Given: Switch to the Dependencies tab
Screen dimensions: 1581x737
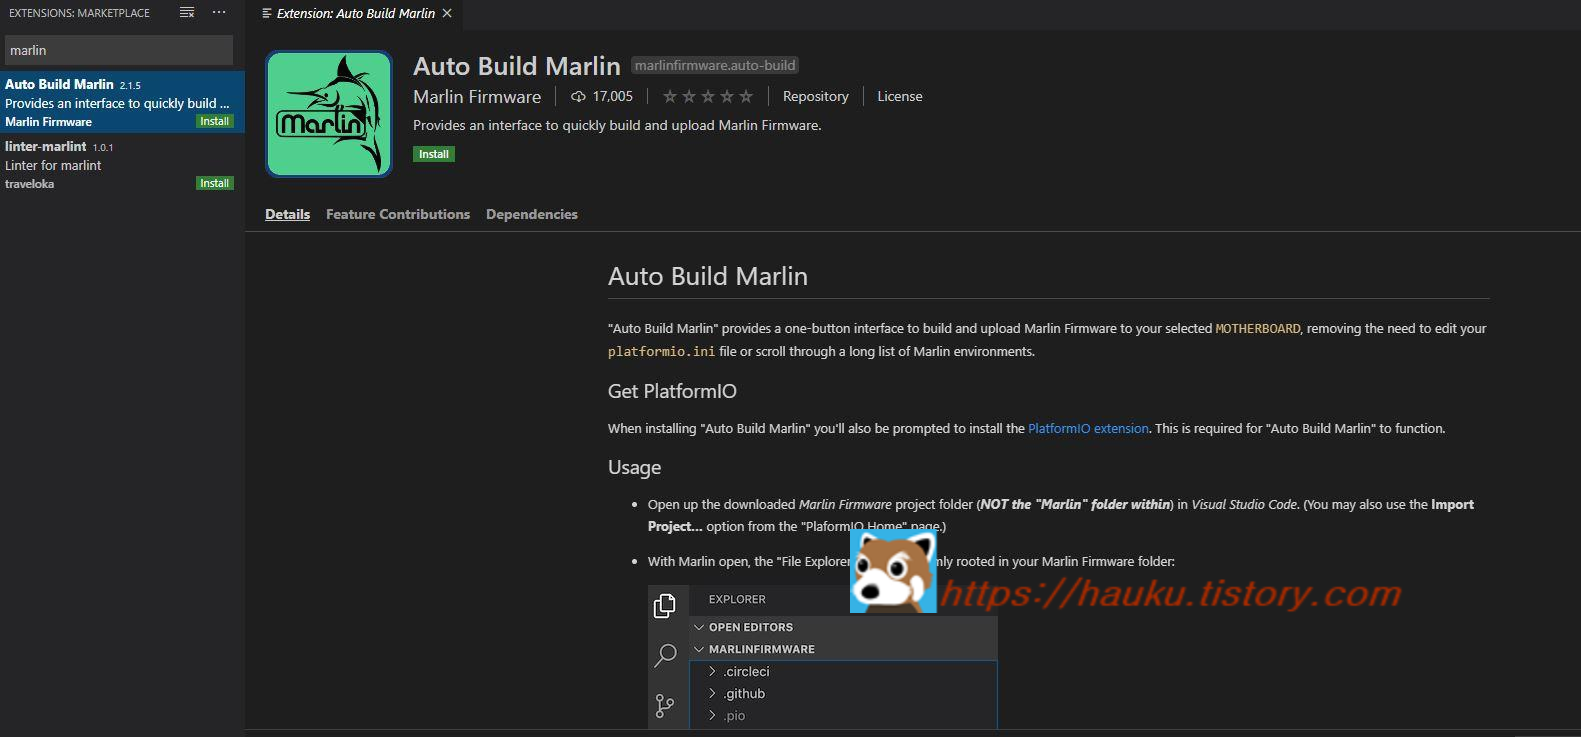Looking at the screenshot, I should [x=532, y=214].
